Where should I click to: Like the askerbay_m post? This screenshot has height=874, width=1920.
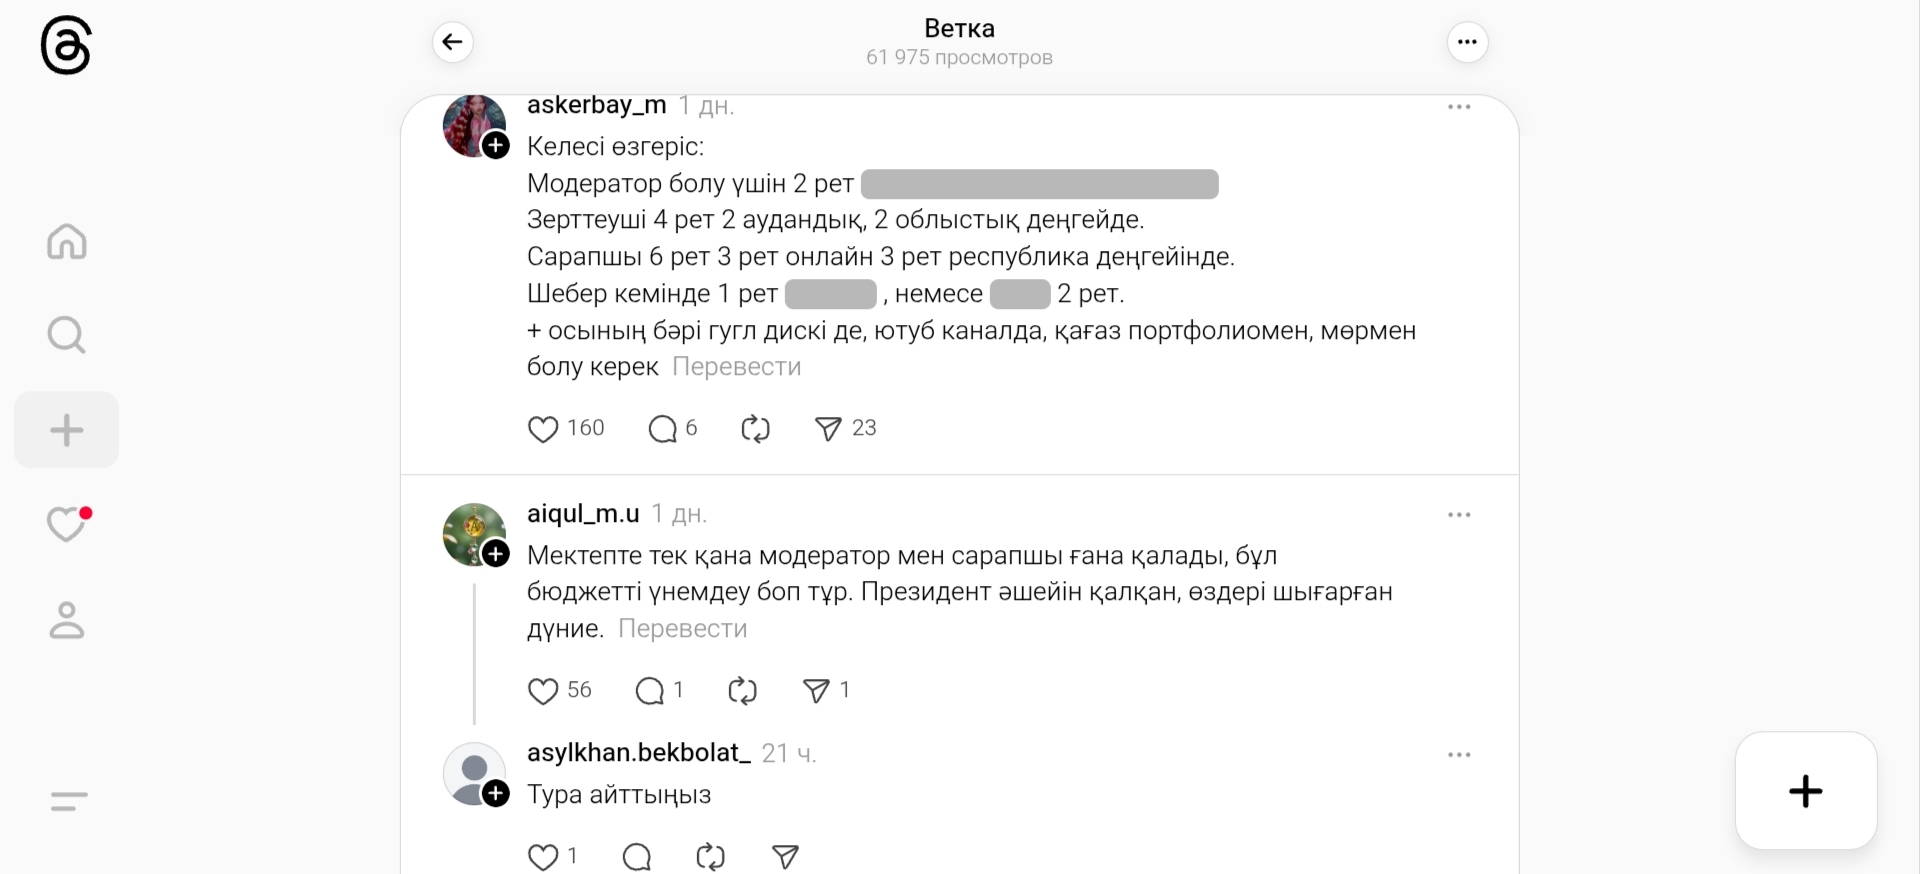tap(543, 429)
